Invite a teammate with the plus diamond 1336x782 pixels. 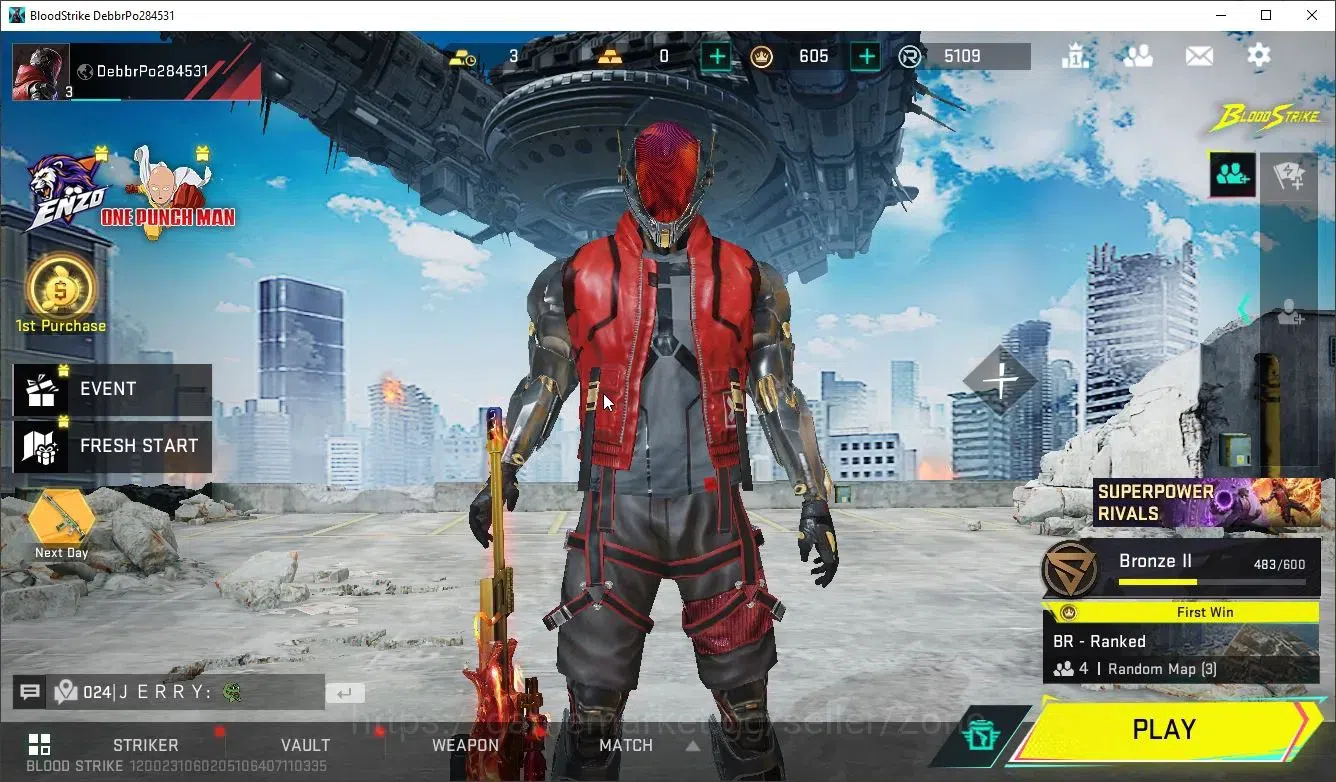click(x=1001, y=380)
